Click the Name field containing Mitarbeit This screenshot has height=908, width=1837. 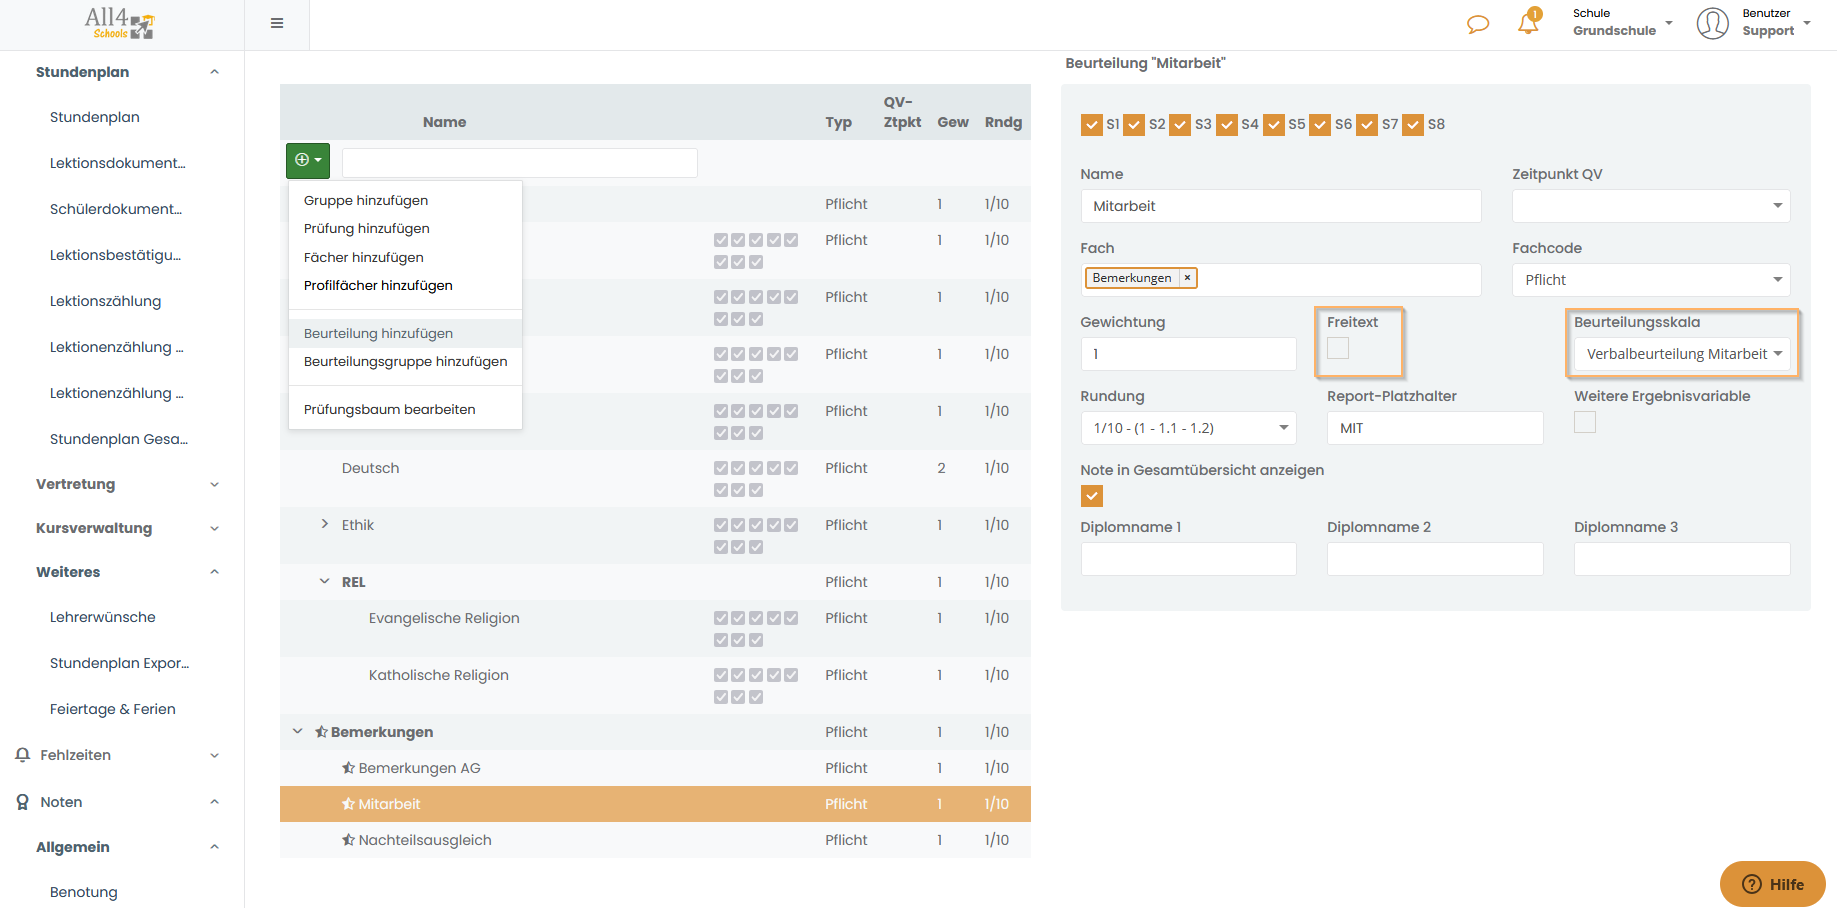coord(1281,206)
